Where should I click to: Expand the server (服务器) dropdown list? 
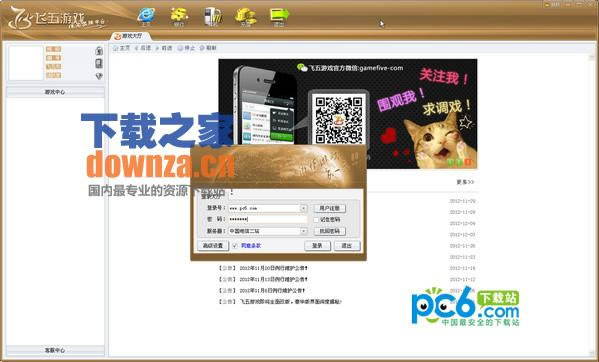pyautogui.click(x=303, y=231)
